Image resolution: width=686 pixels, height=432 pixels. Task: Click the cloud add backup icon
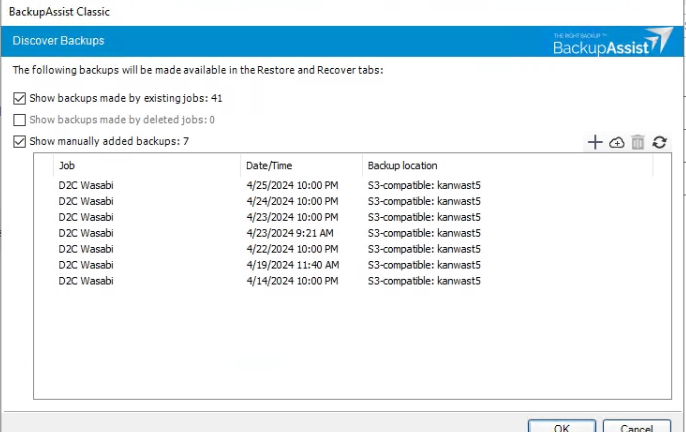[616, 142]
